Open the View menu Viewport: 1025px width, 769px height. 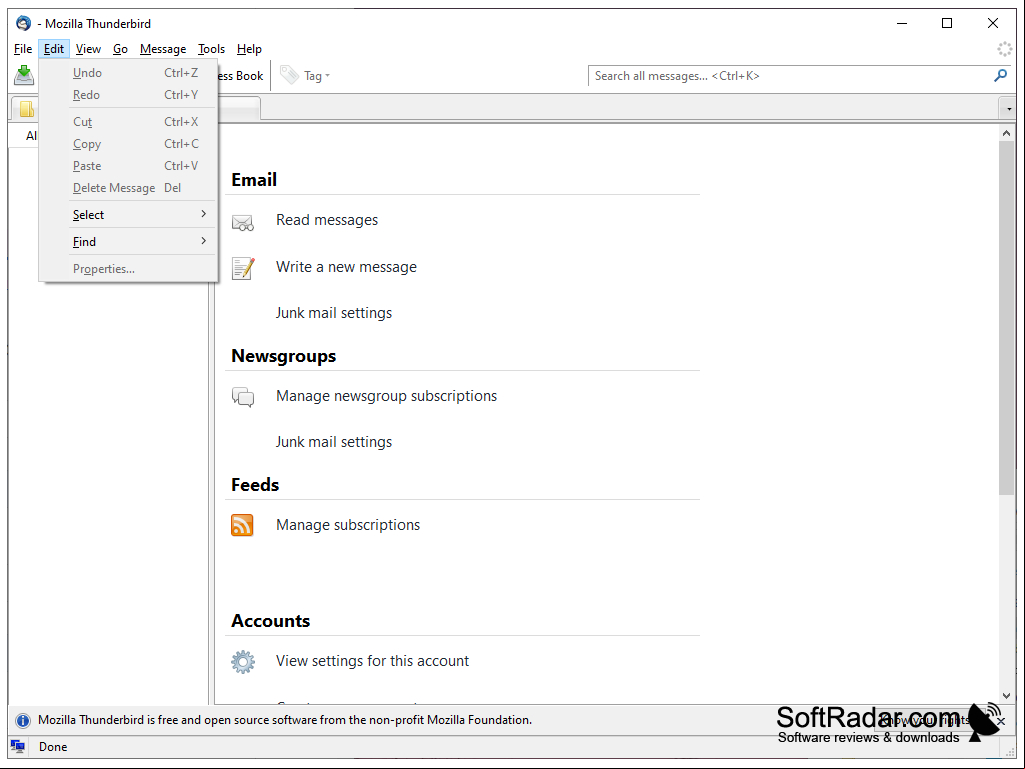pyautogui.click(x=88, y=49)
